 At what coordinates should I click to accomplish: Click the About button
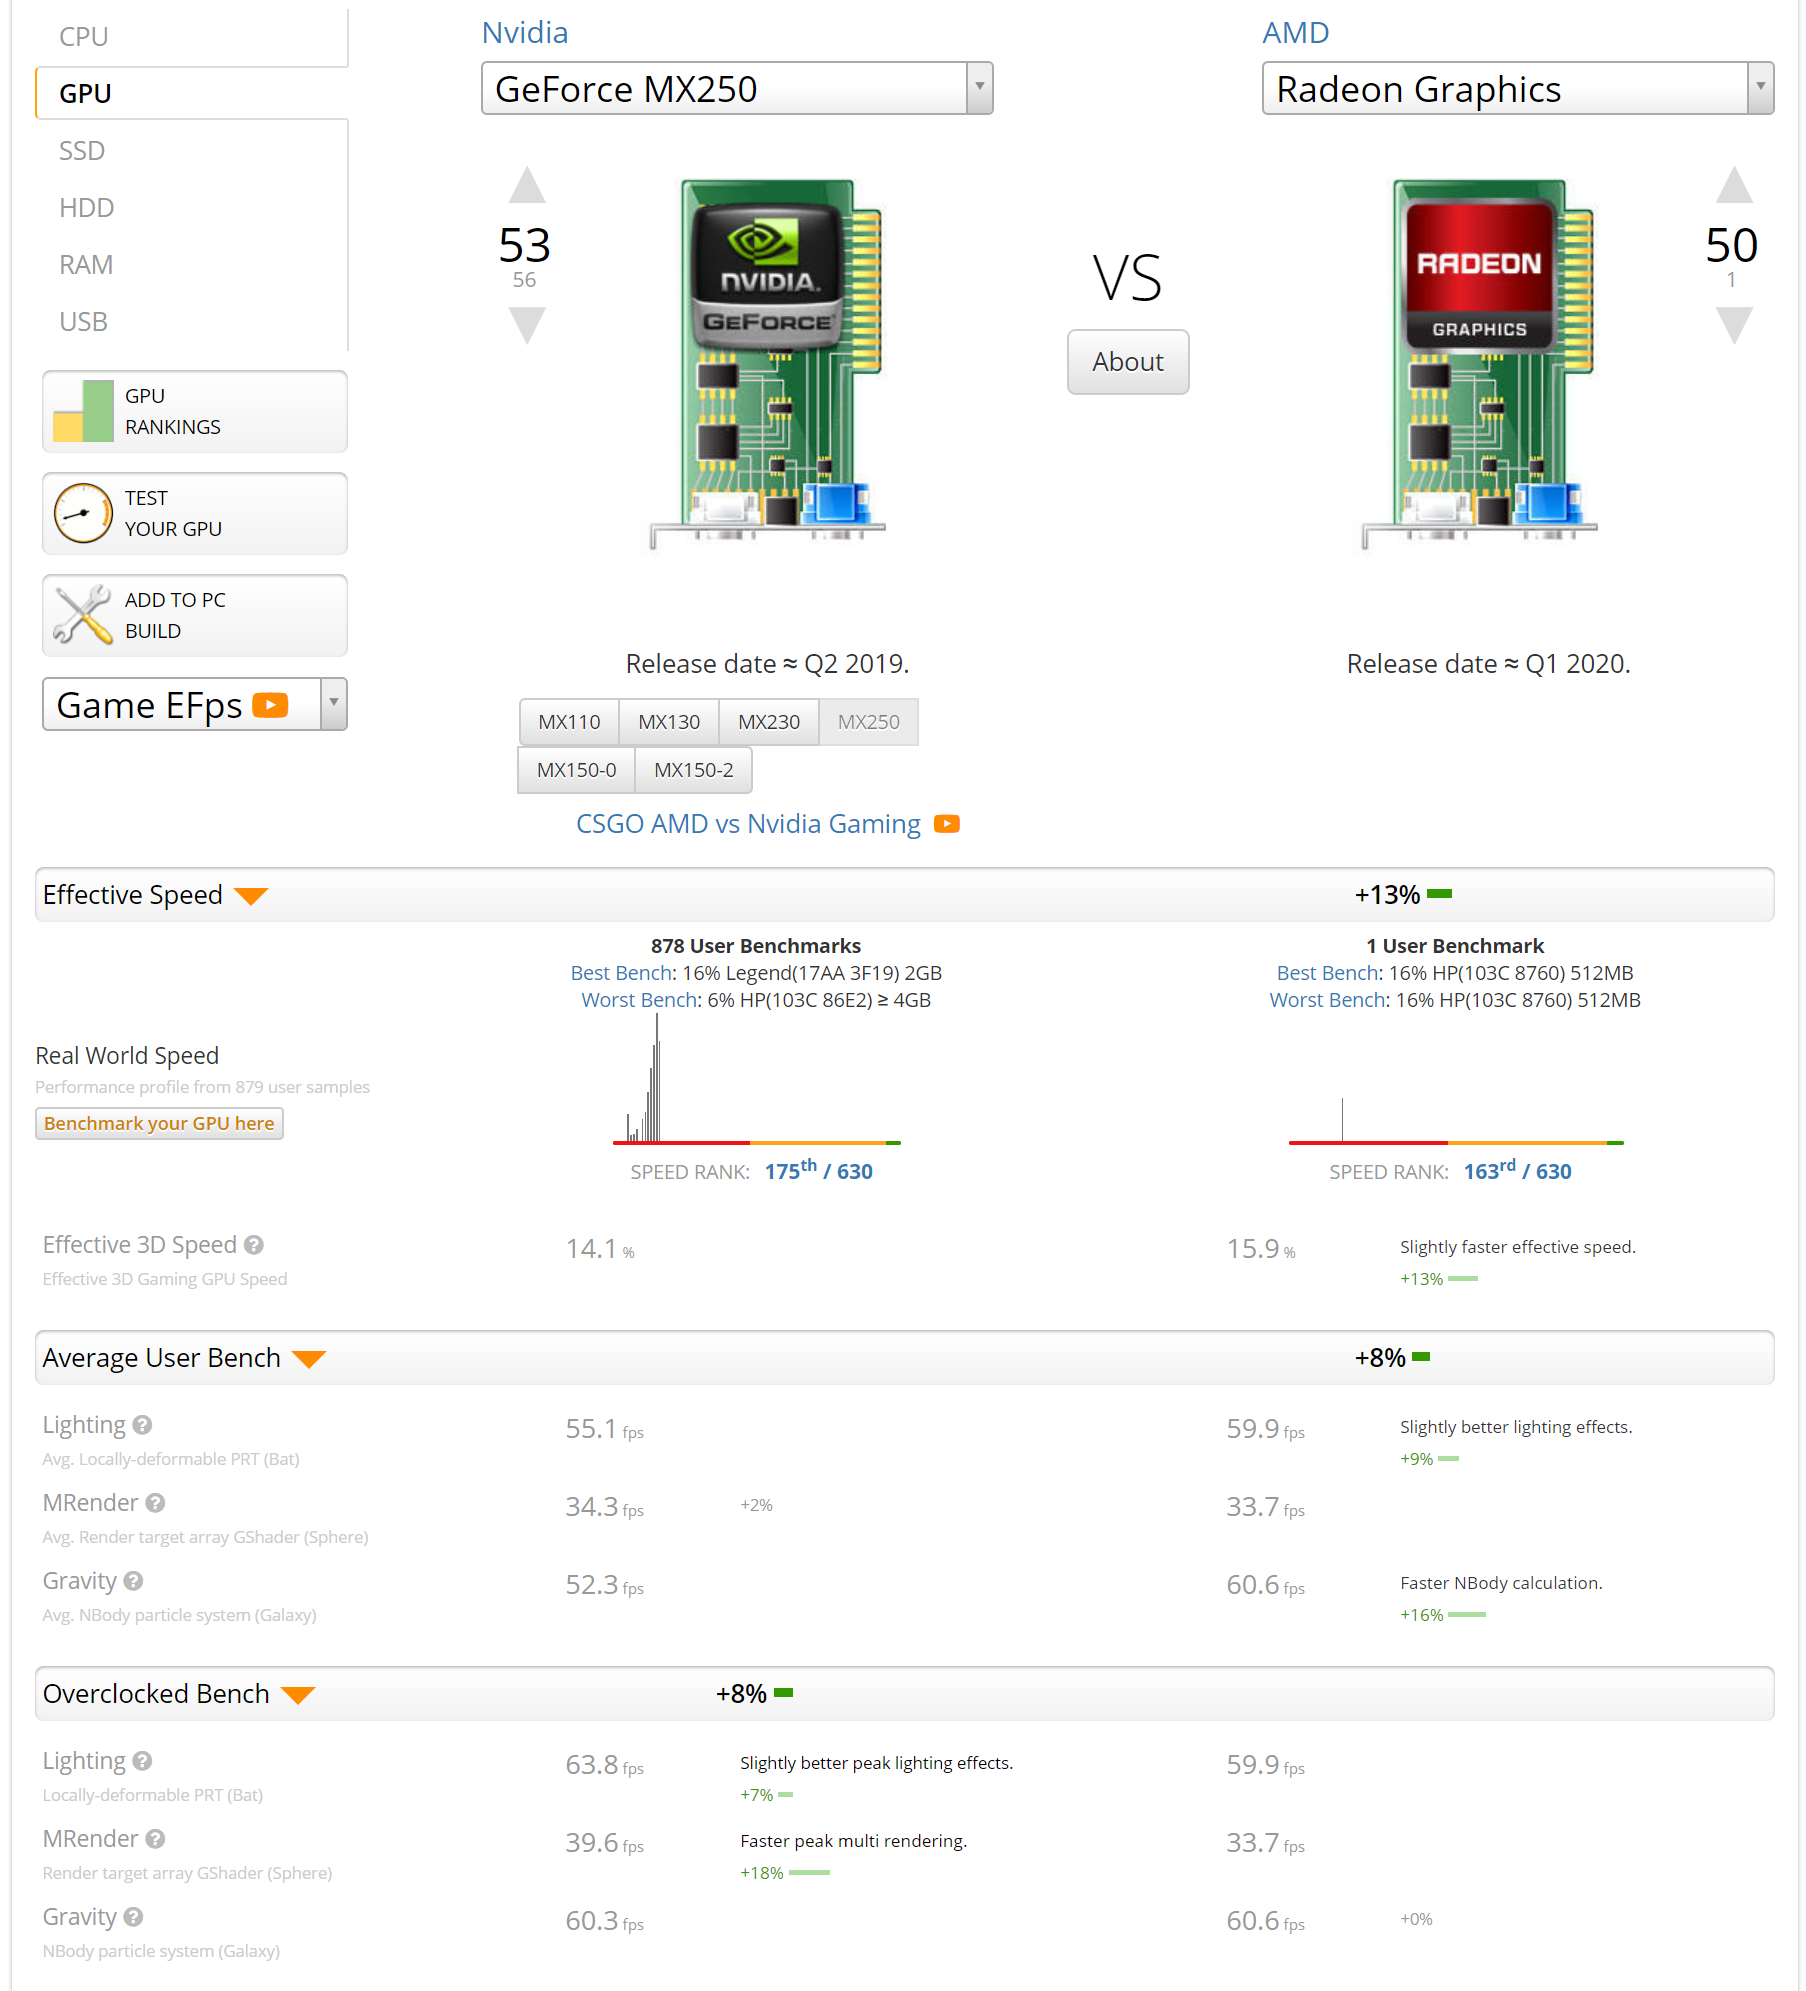(1128, 362)
